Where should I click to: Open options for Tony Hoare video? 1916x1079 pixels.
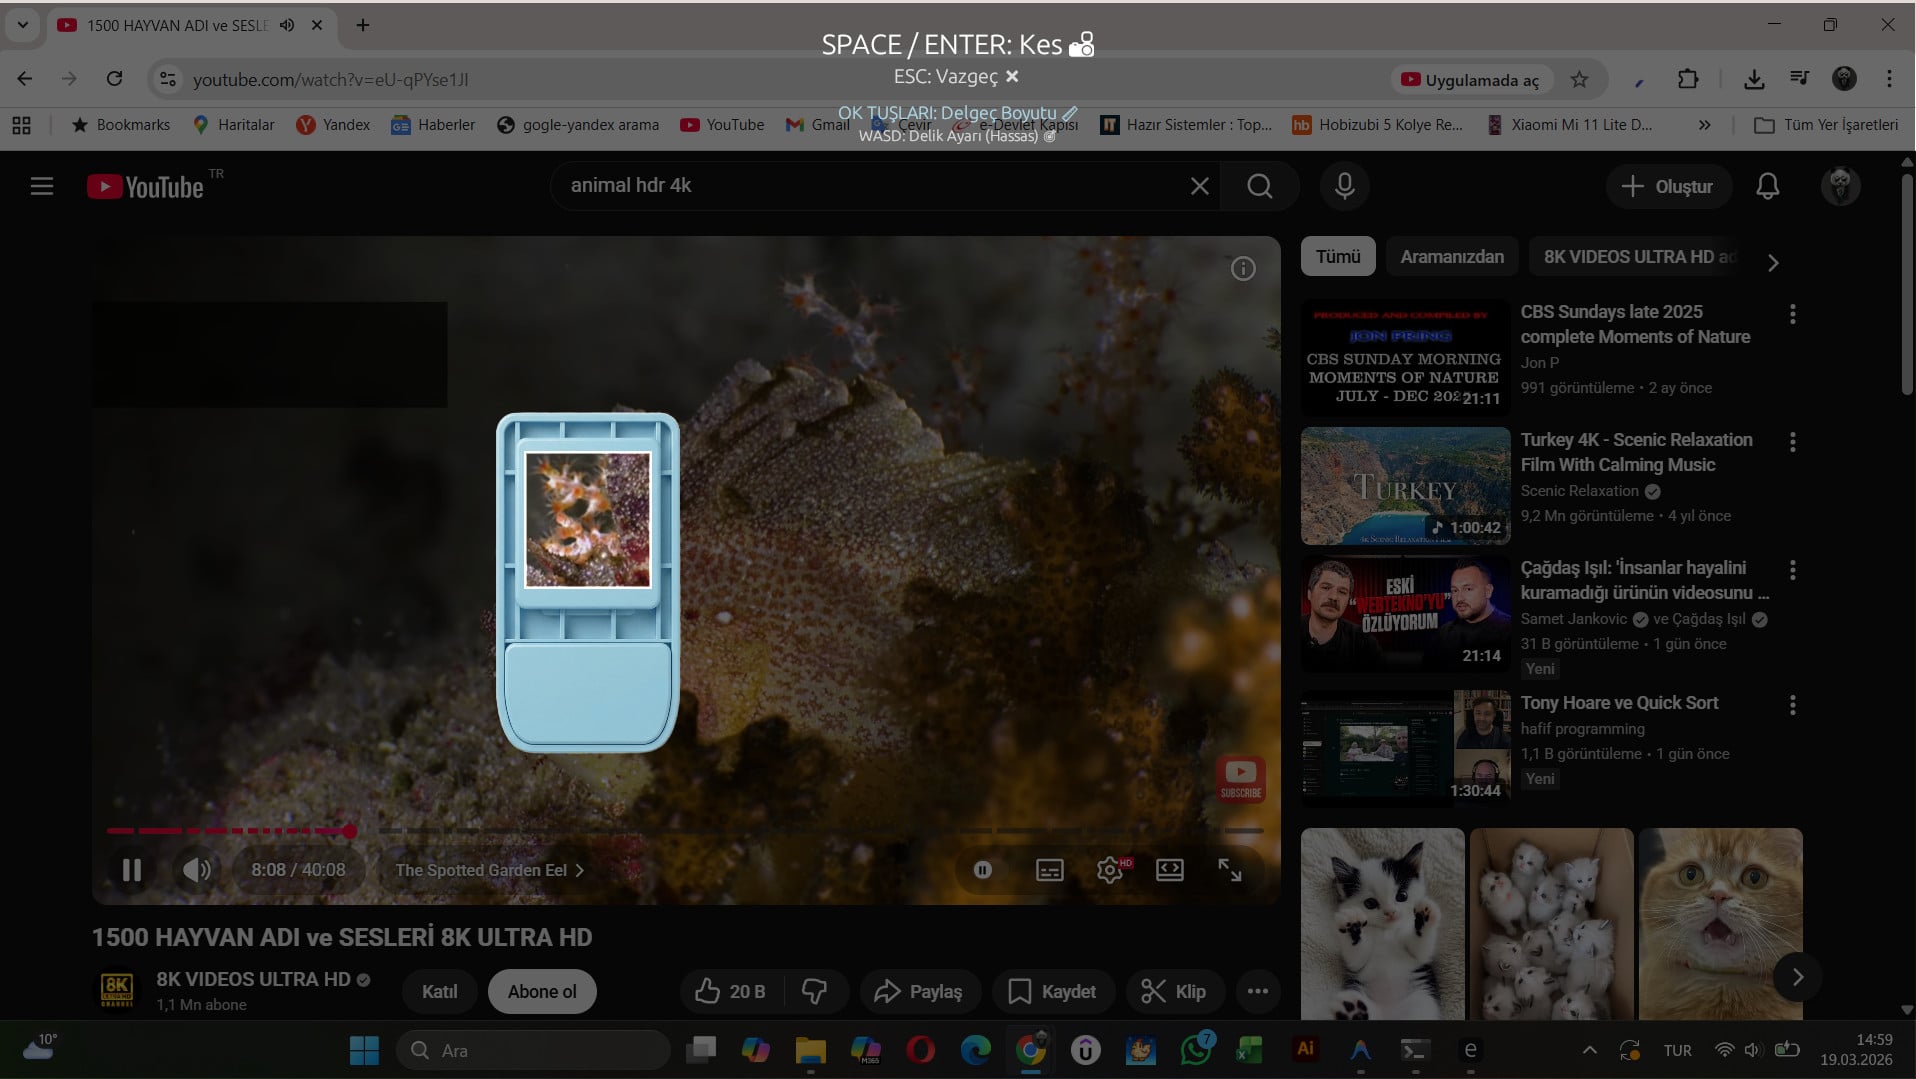(1792, 705)
